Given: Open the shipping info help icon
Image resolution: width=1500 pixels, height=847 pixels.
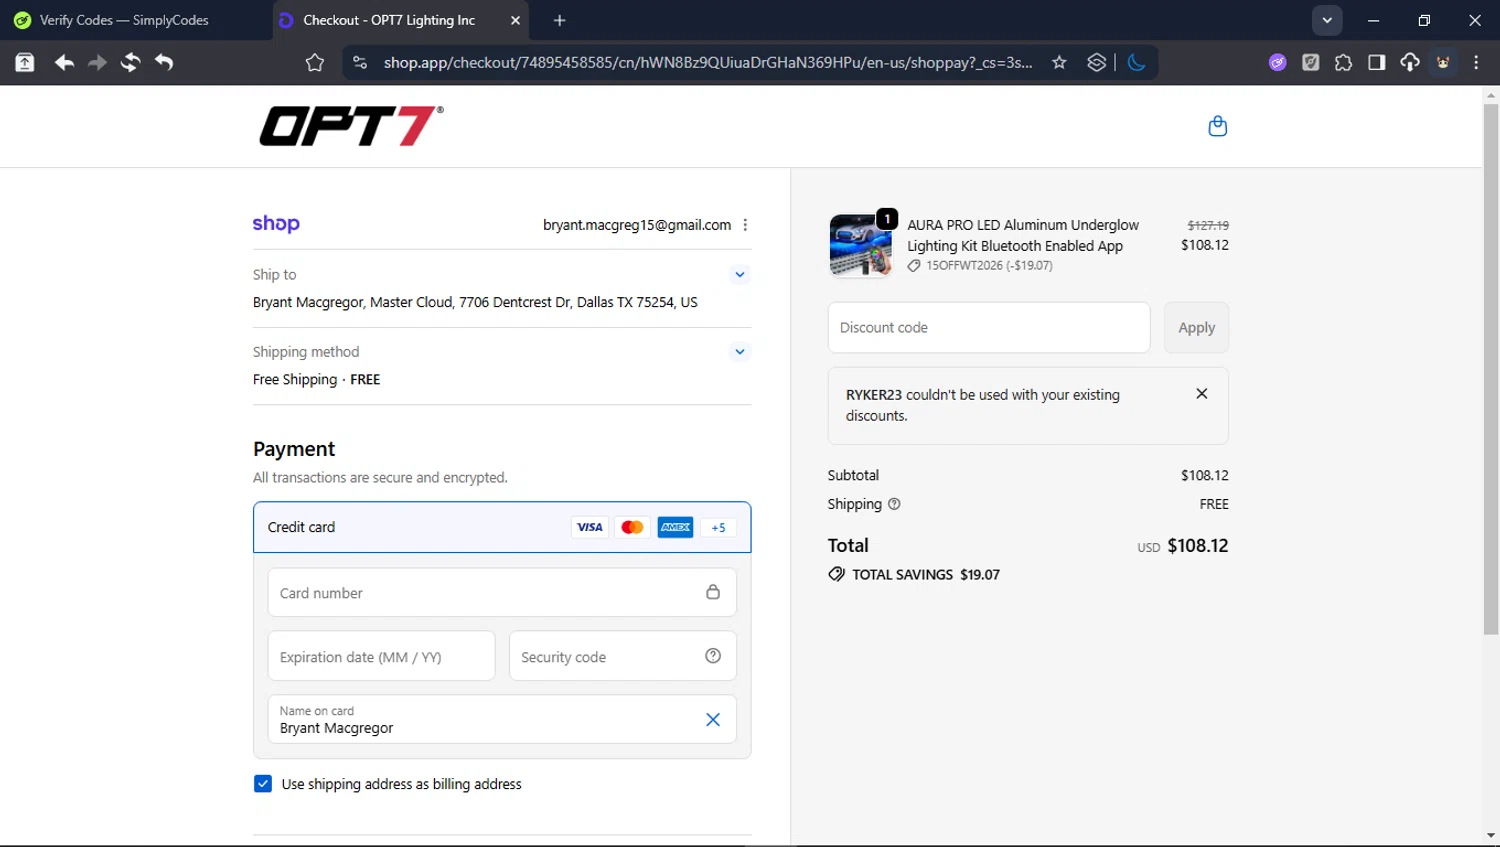Looking at the screenshot, I should pyautogui.click(x=894, y=504).
